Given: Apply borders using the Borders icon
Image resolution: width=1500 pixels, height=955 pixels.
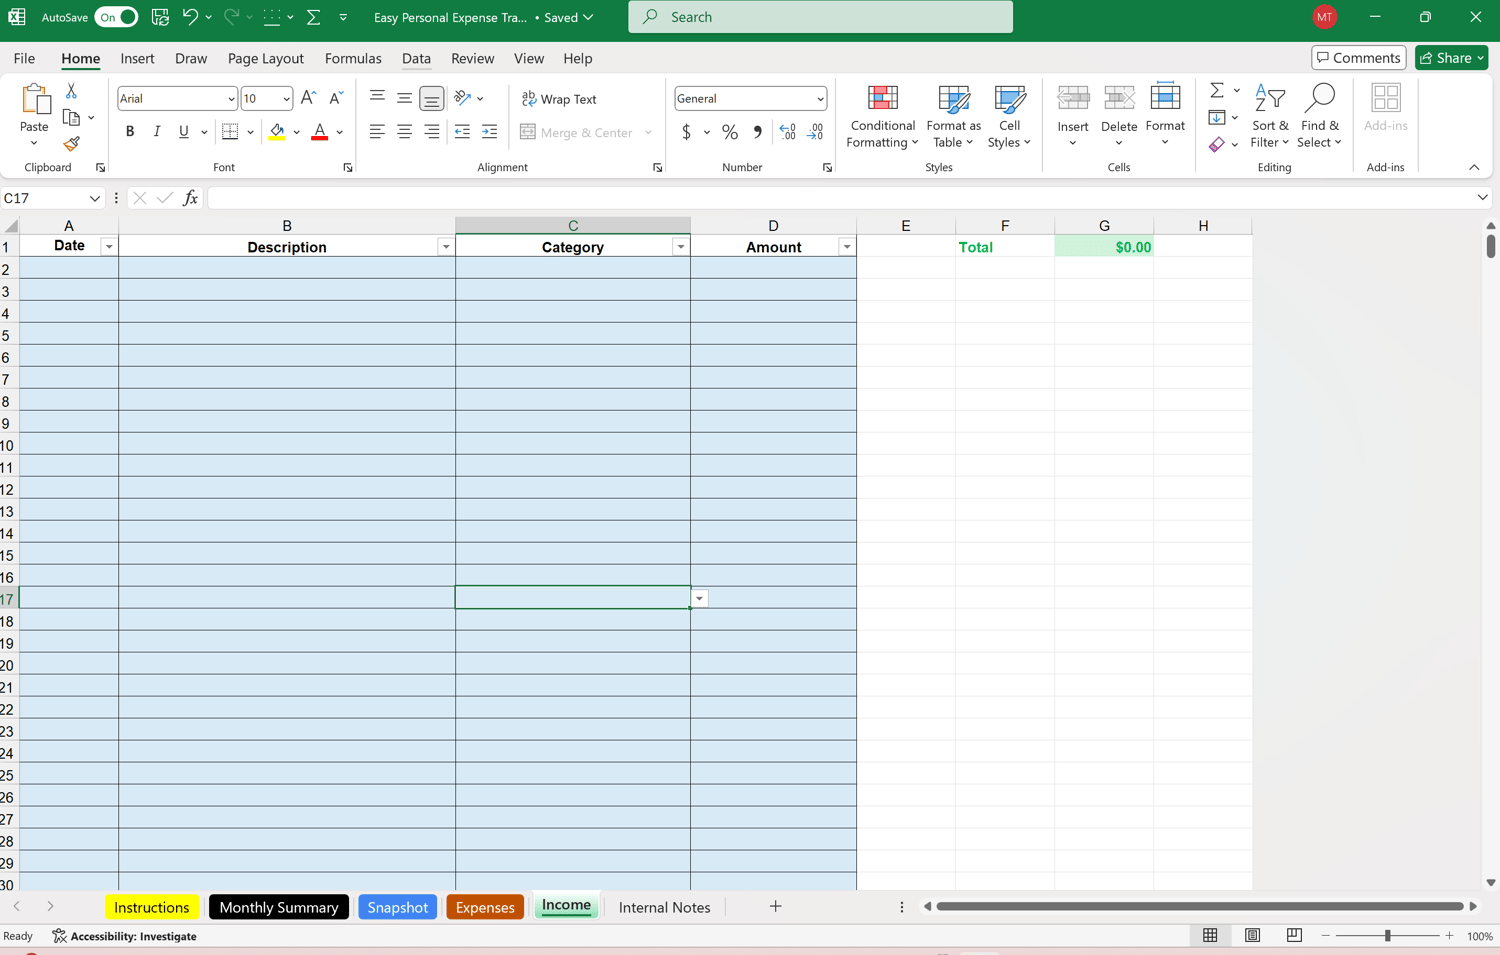Looking at the screenshot, I should (230, 132).
